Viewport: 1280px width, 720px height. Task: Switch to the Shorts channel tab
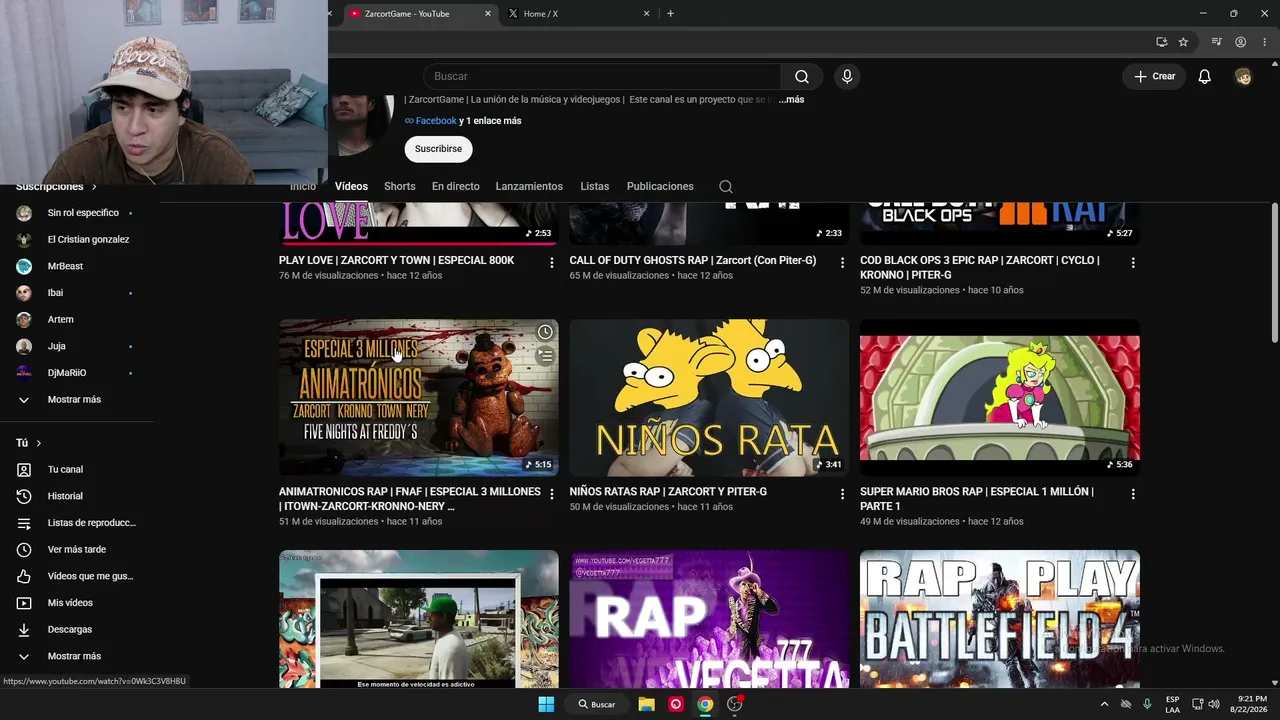tap(399, 187)
